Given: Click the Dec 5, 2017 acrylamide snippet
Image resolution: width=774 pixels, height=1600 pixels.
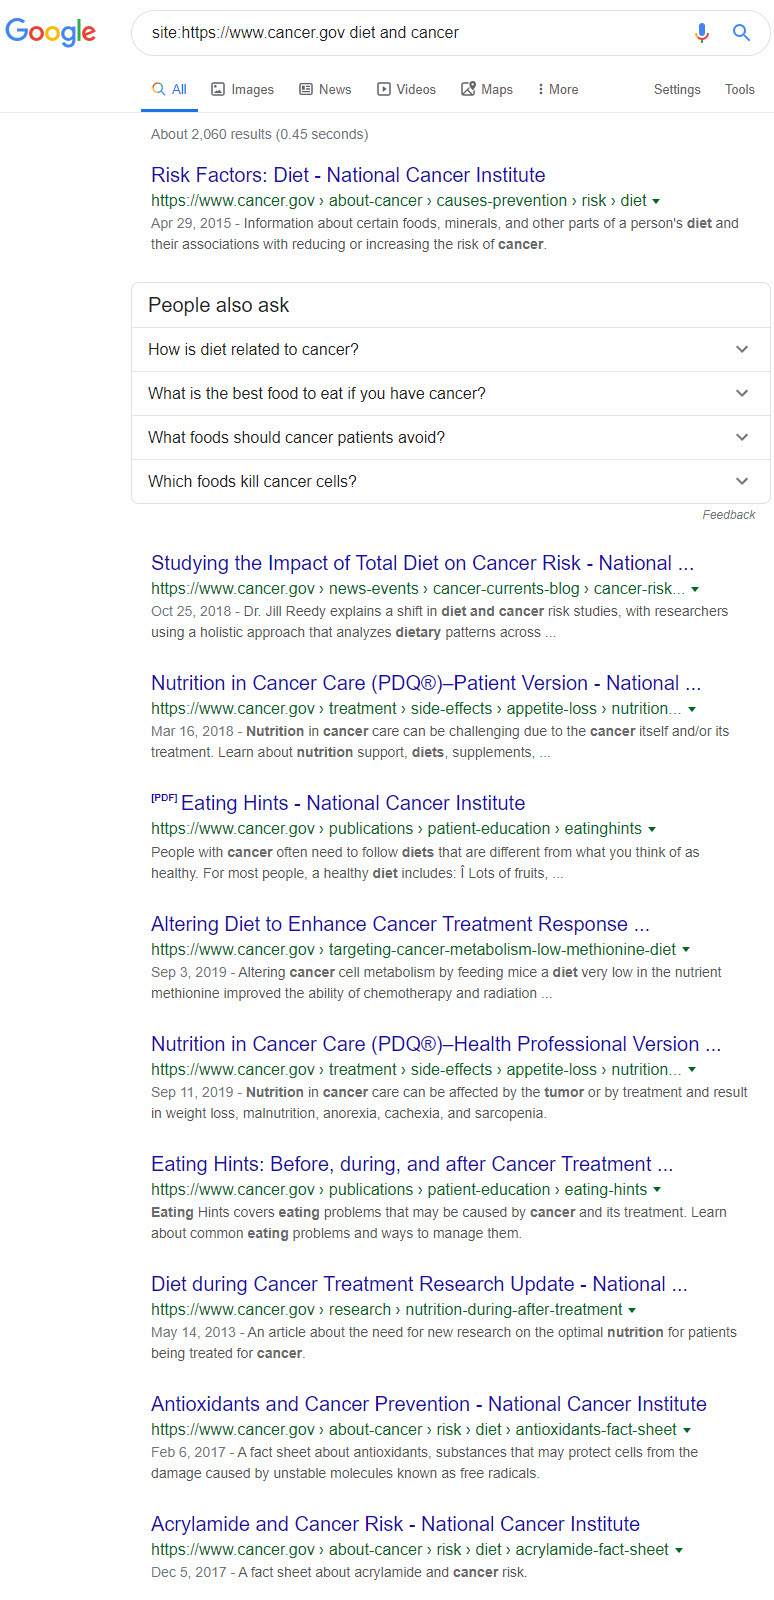Looking at the screenshot, I should (339, 1572).
